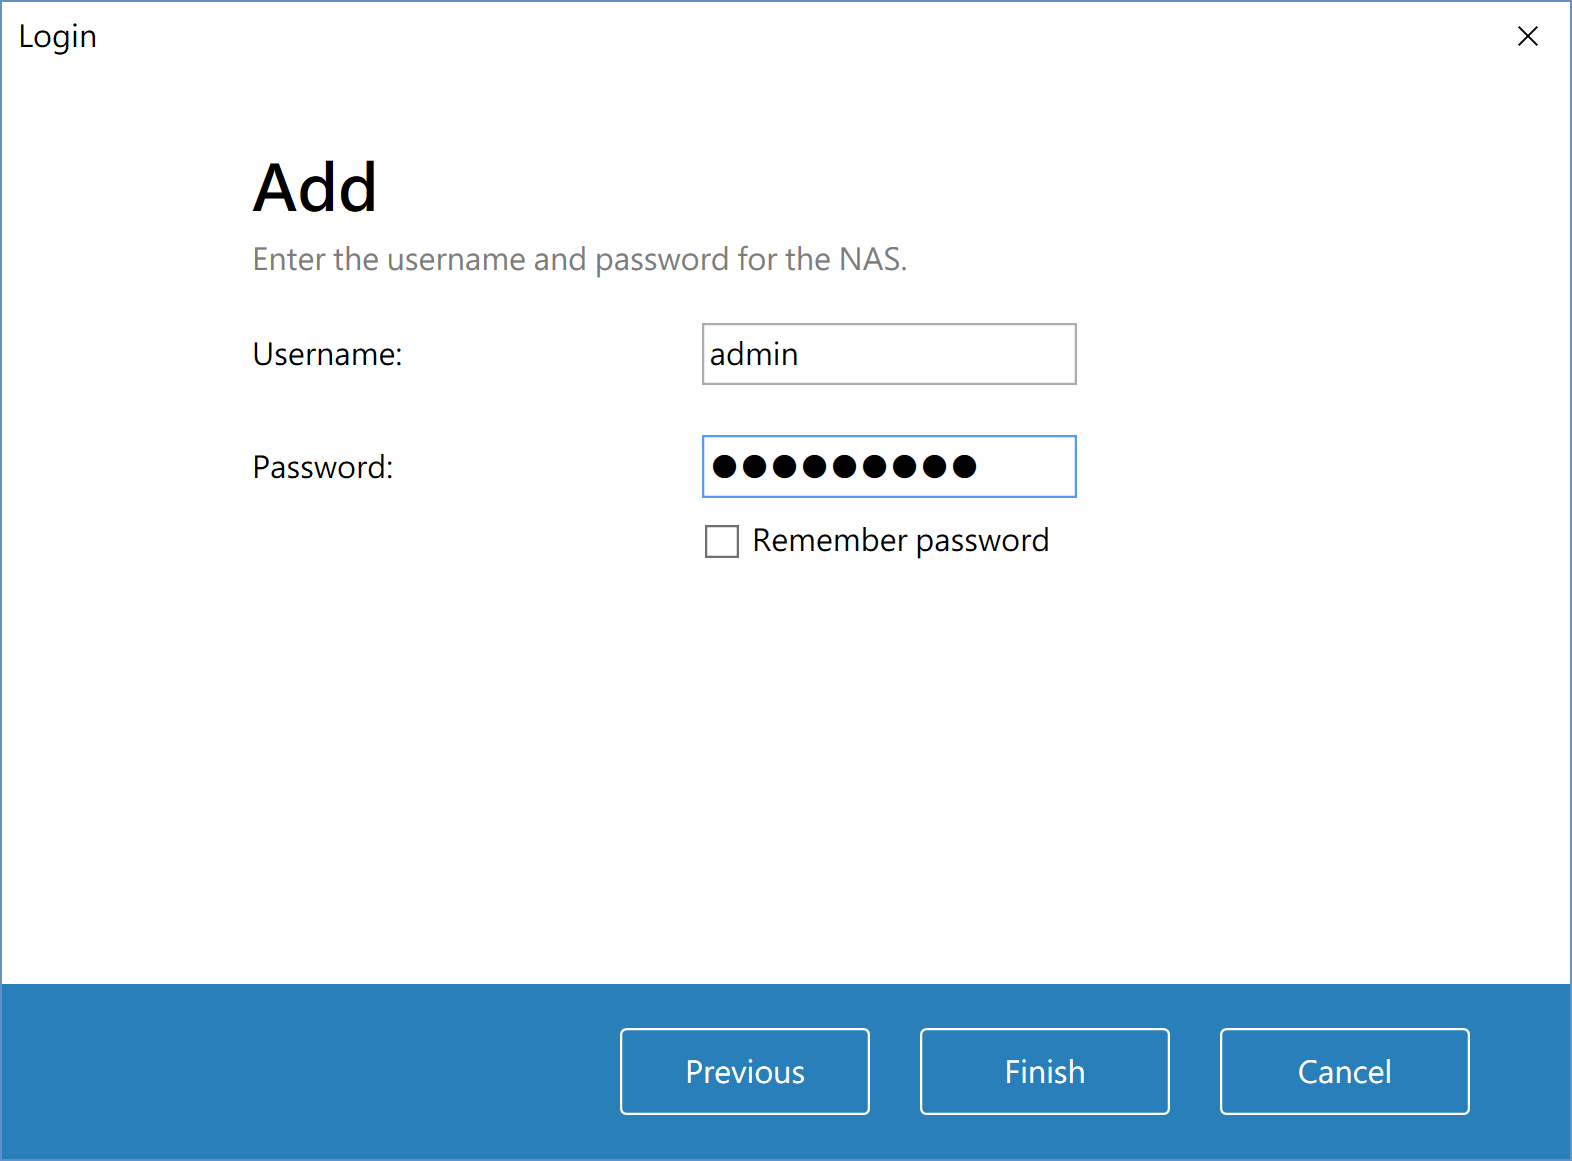This screenshot has width=1572, height=1161.
Task: Focus the Password input field
Action: 889,466
